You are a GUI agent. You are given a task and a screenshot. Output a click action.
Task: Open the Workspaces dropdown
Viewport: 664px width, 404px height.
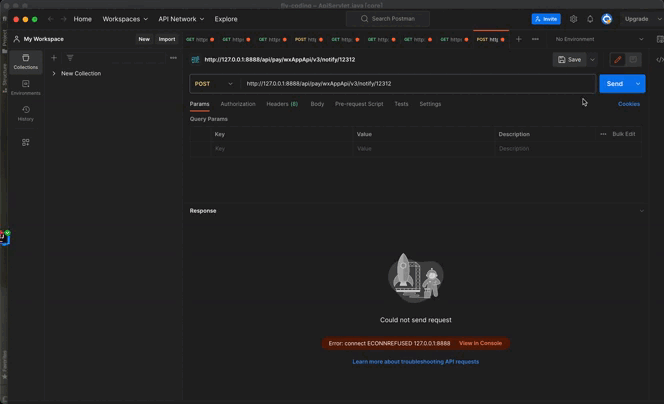125,19
